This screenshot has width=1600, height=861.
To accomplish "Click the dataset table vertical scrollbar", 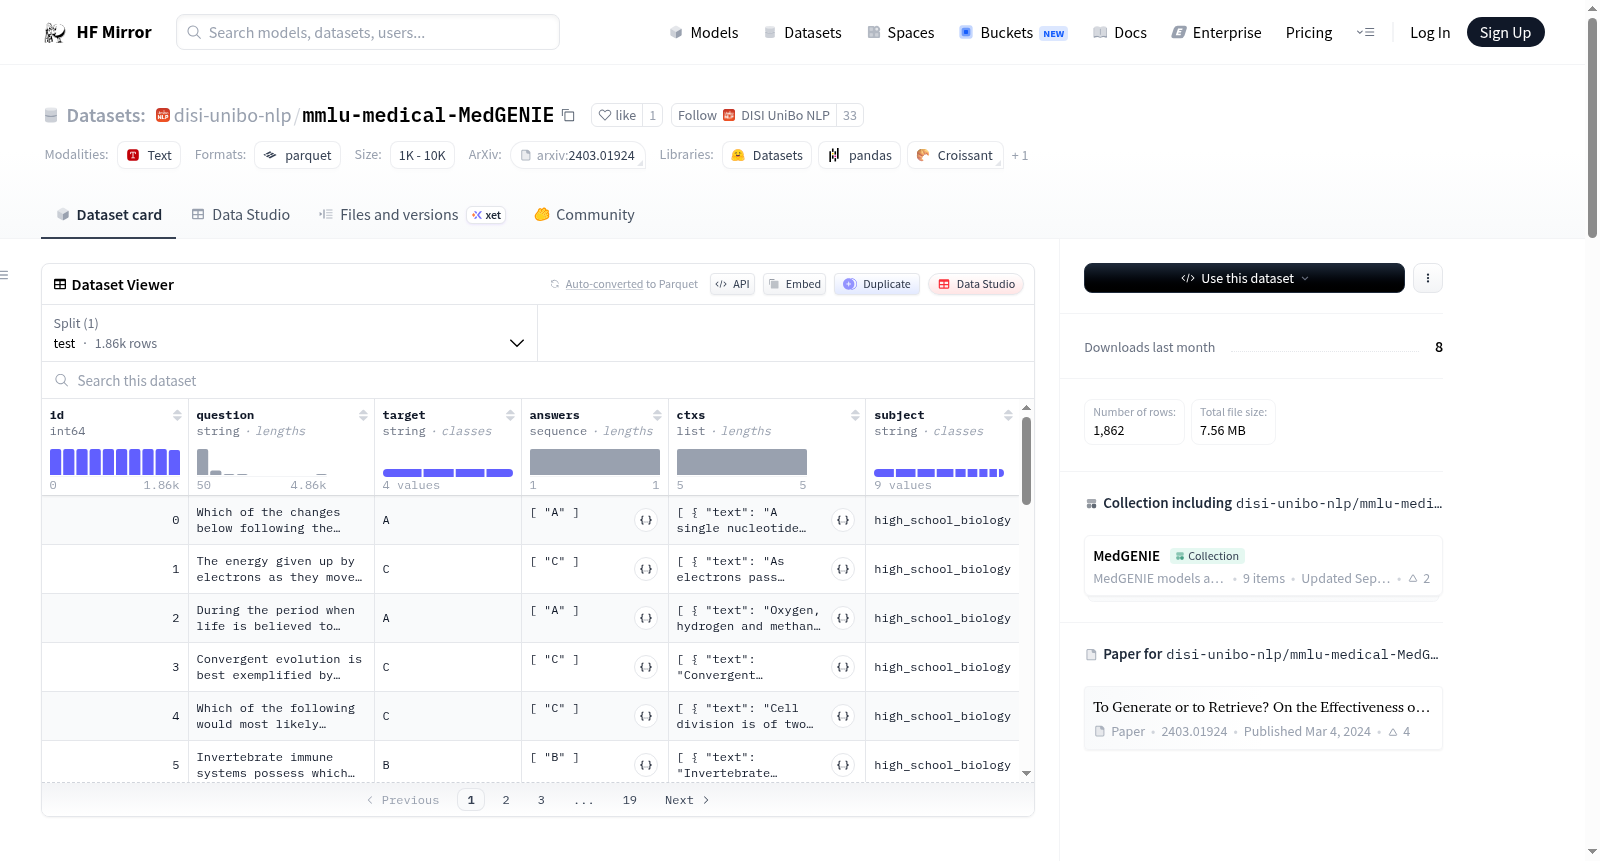I will point(1026,461).
